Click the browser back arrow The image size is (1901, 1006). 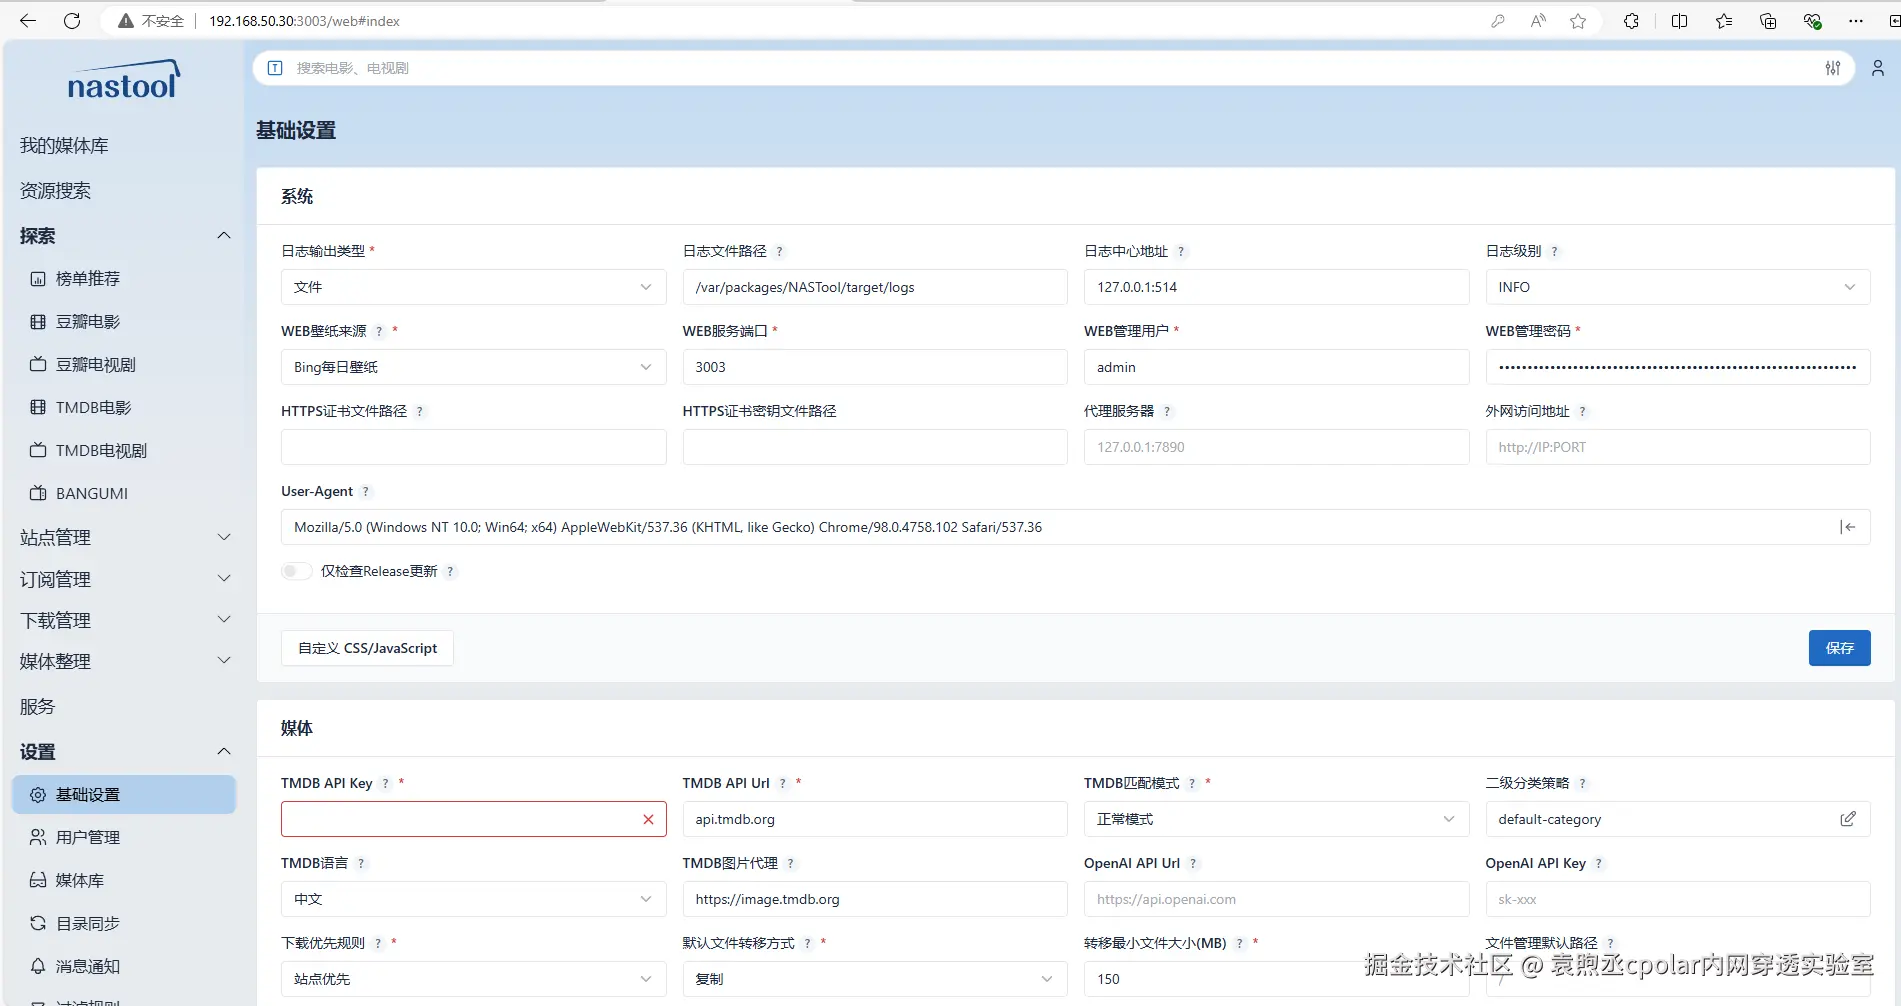click(28, 21)
